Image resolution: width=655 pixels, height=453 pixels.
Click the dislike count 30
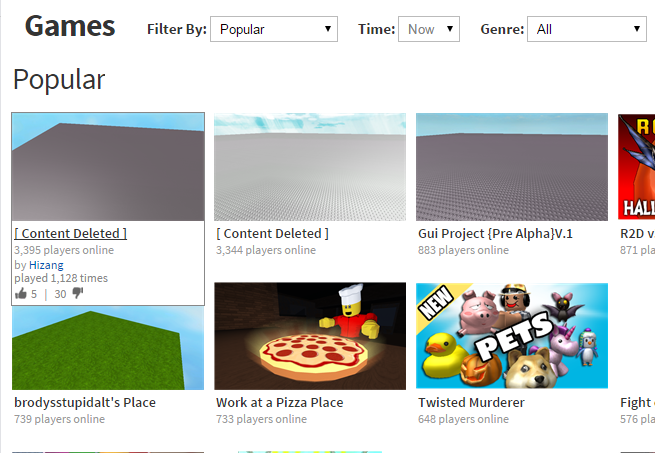pyautogui.click(x=60, y=294)
